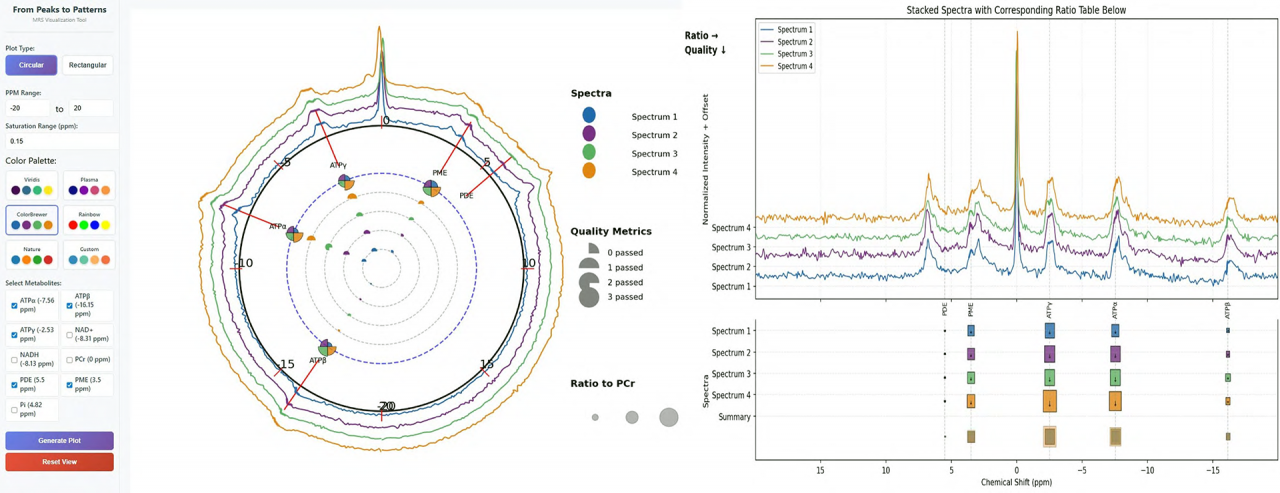Select the Circular plot type
Screen dimensions: 1280x493
(31, 65)
